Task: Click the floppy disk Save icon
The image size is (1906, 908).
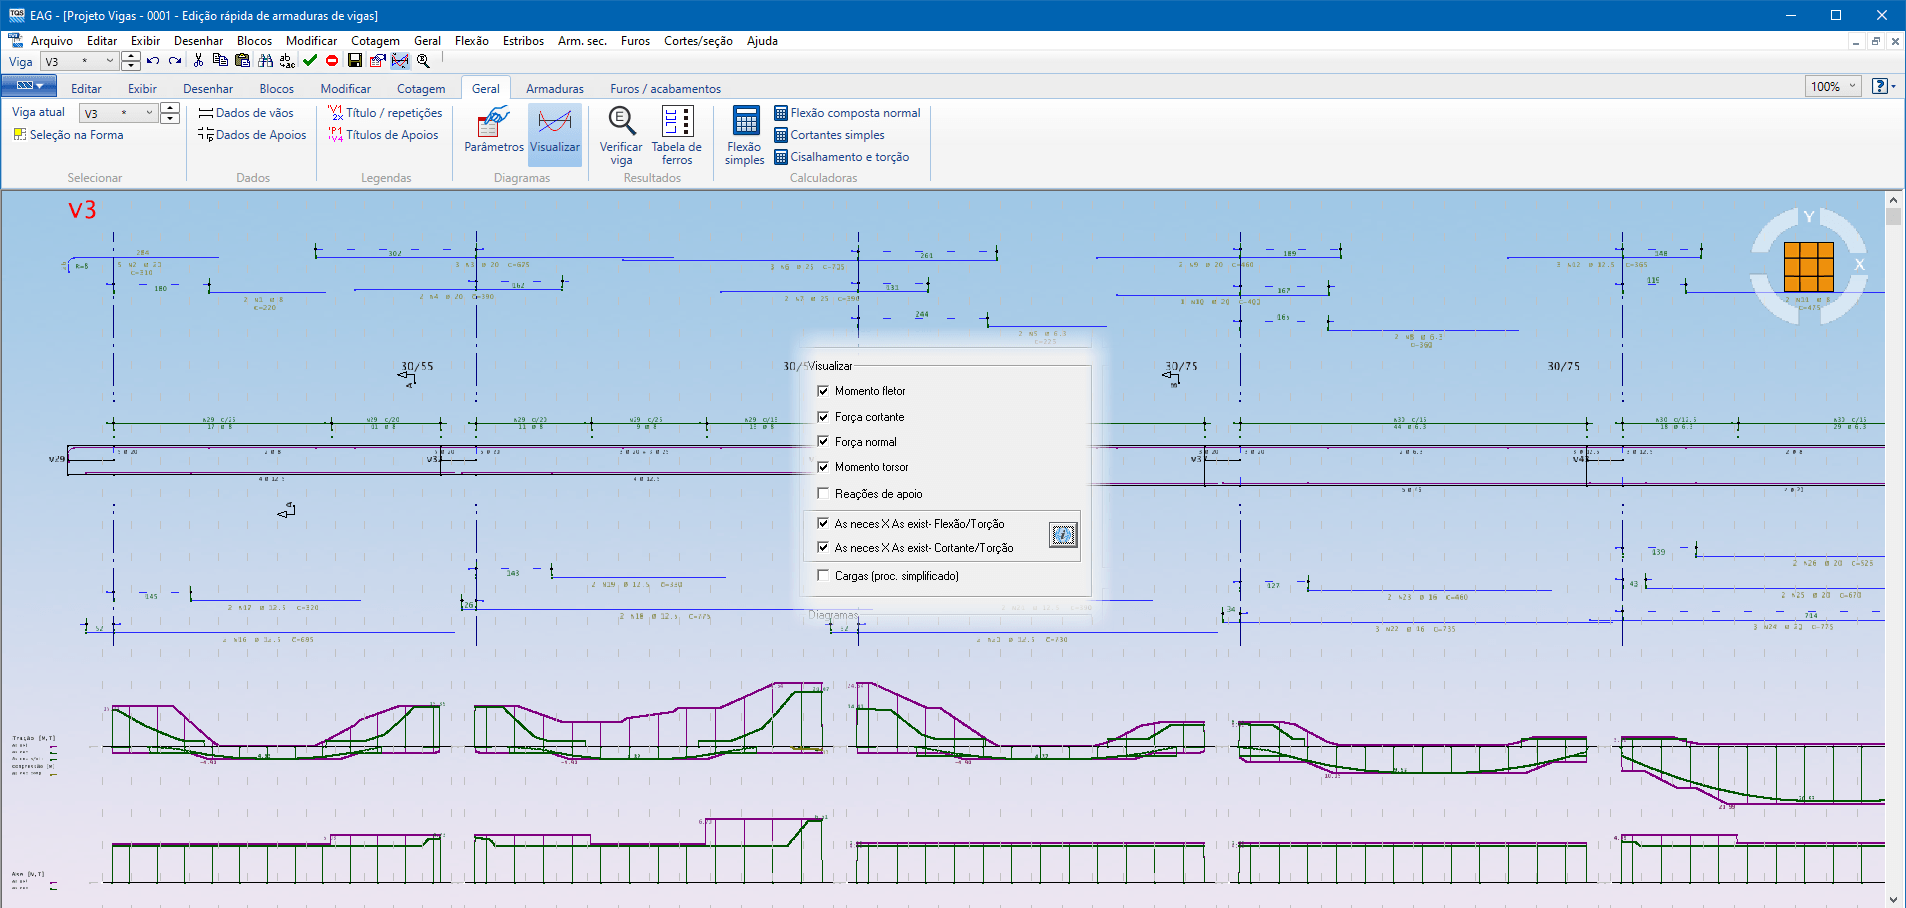Action: (x=355, y=61)
